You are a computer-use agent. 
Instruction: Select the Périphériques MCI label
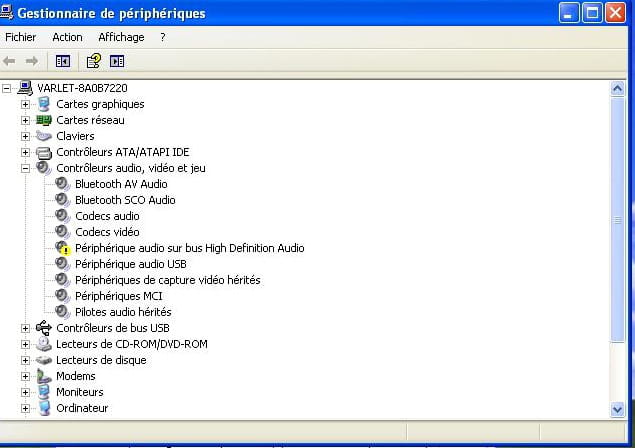point(119,296)
